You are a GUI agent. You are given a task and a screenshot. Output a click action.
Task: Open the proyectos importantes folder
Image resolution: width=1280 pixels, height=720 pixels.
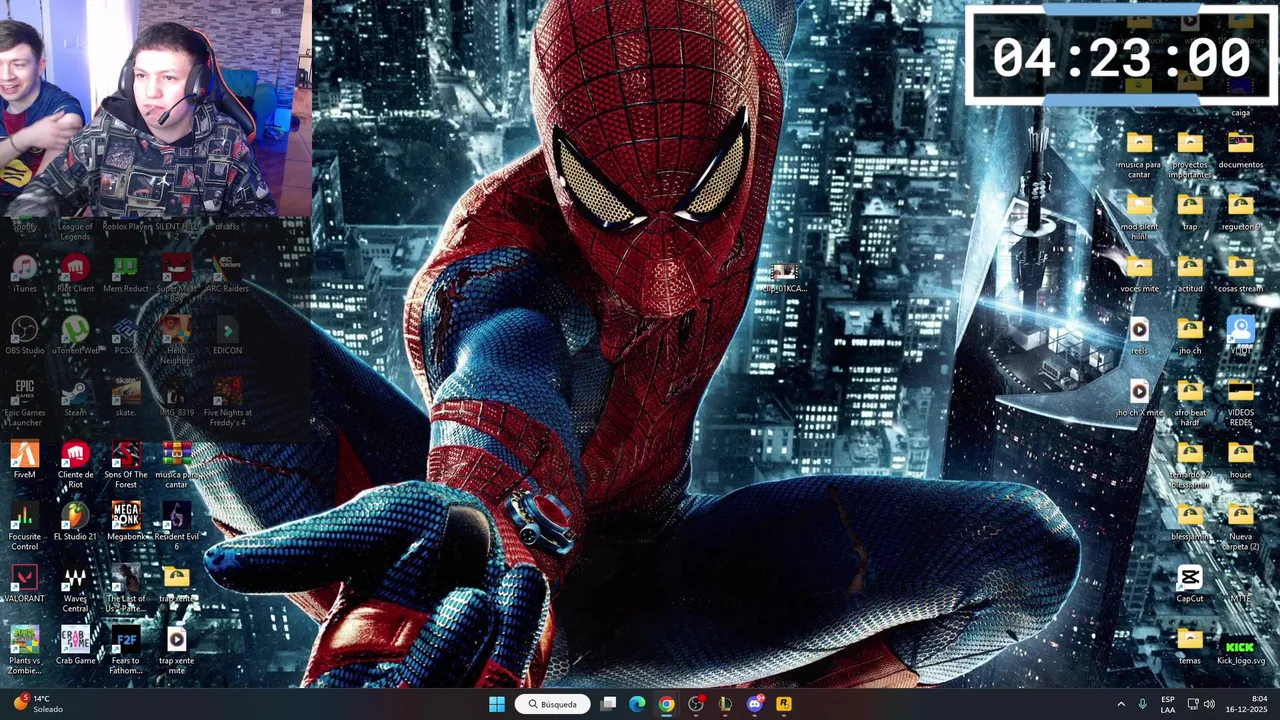(1190, 155)
